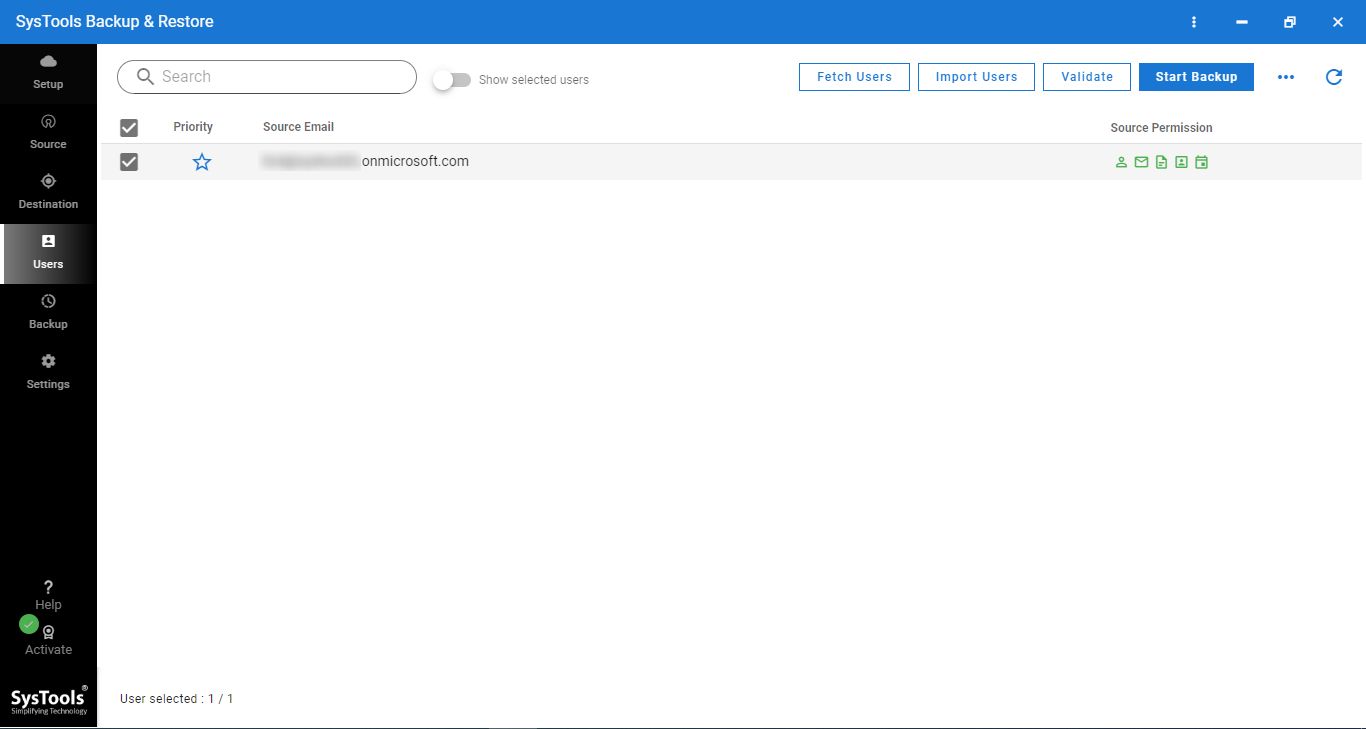Click the green document permission icon

point(1161,162)
